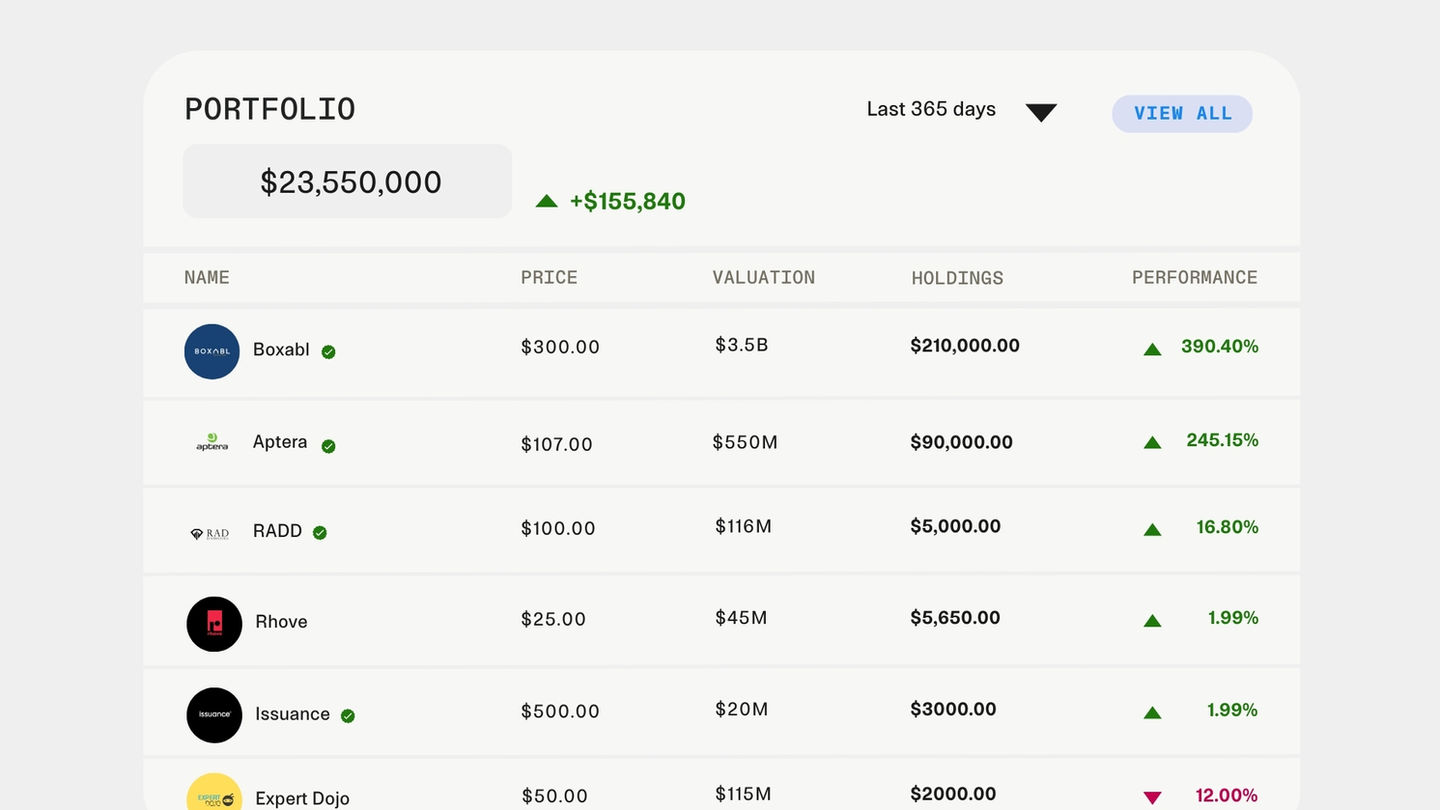Open the Rhove company name link

click(x=281, y=622)
